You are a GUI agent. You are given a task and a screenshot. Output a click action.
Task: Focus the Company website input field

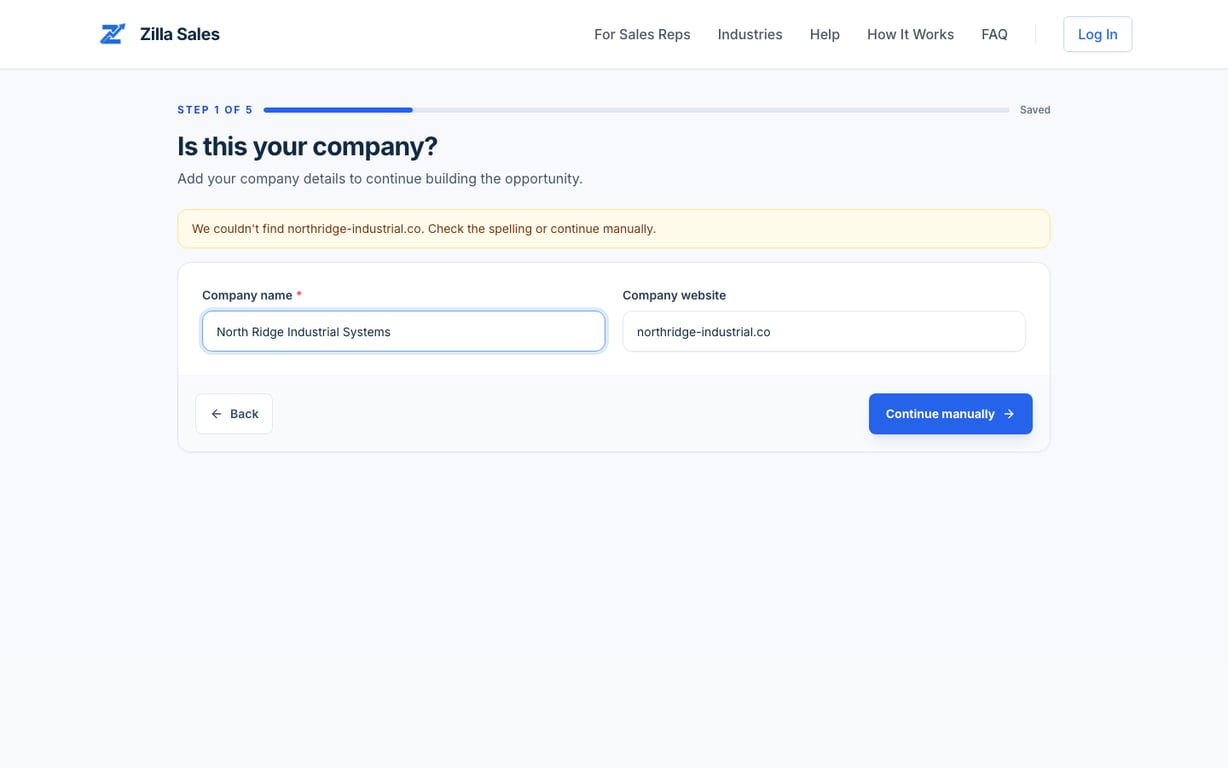[x=824, y=331]
